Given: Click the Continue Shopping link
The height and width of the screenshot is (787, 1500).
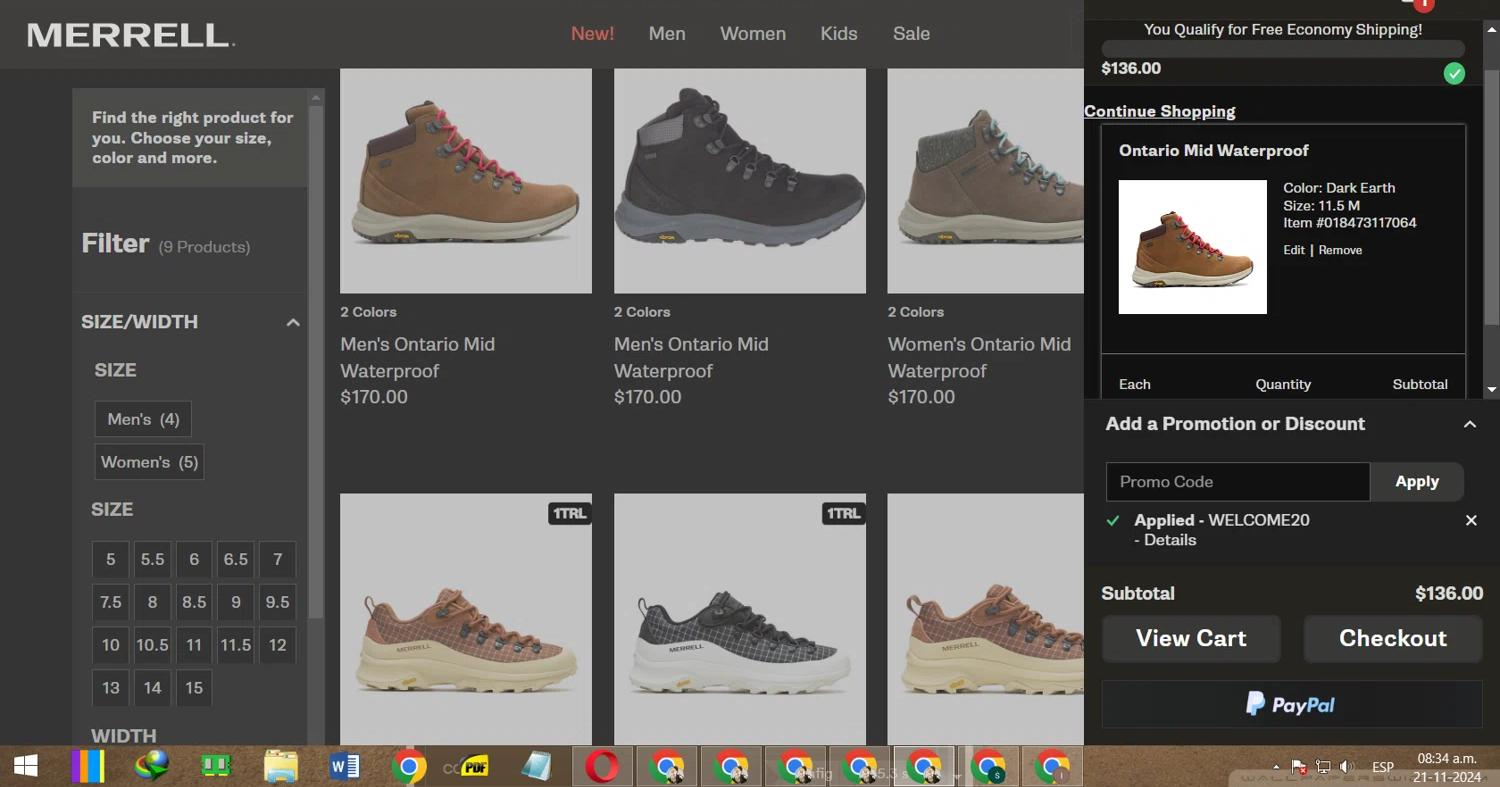Looking at the screenshot, I should point(1160,111).
